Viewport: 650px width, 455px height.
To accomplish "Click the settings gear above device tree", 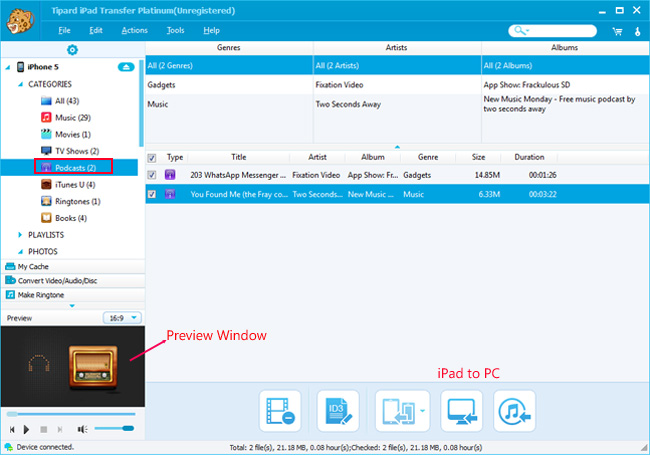I will tap(72, 50).
